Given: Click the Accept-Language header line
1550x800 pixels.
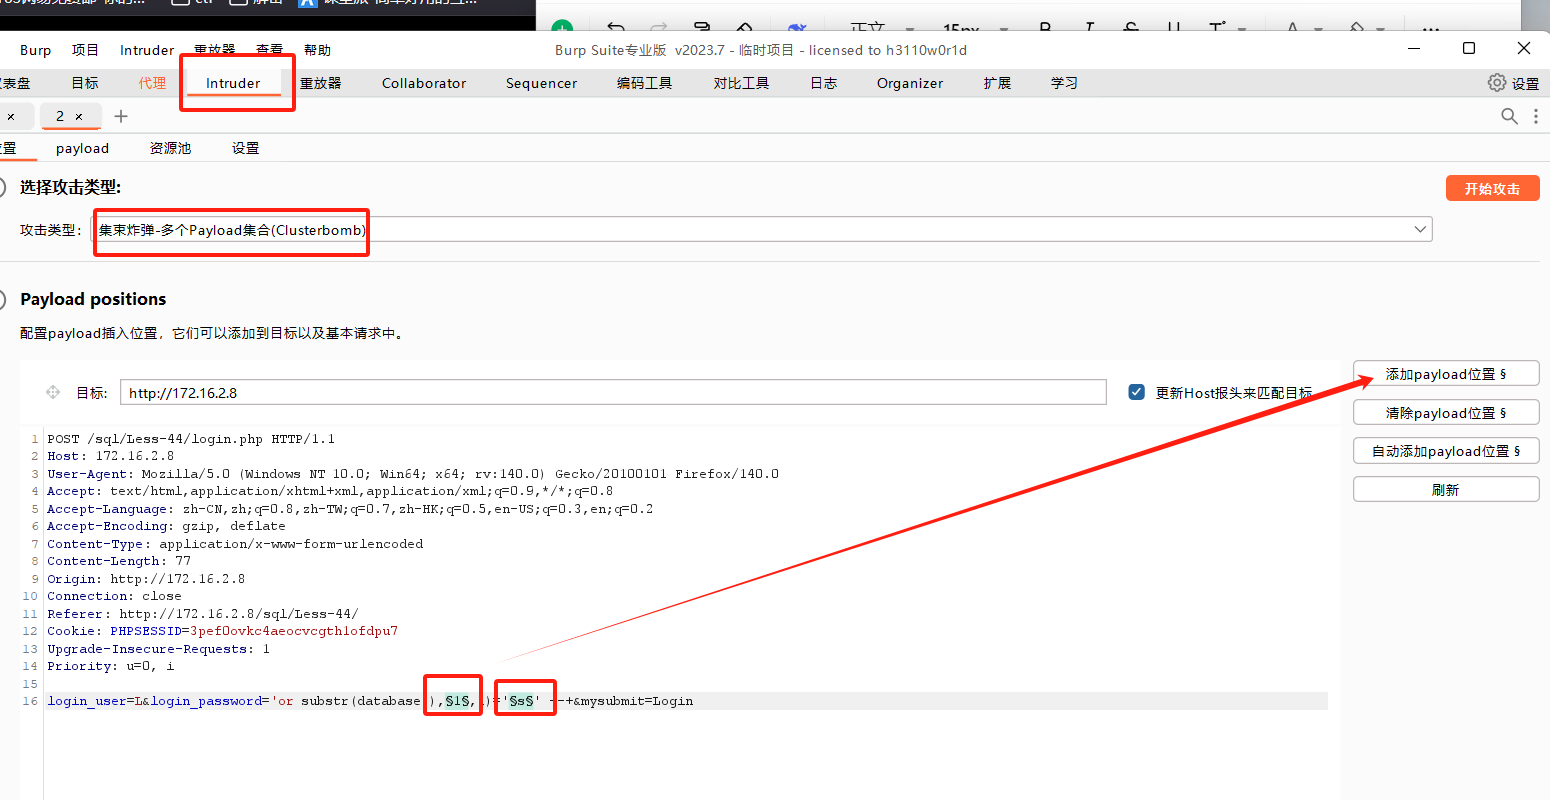Looking at the screenshot, I should 350,509.
